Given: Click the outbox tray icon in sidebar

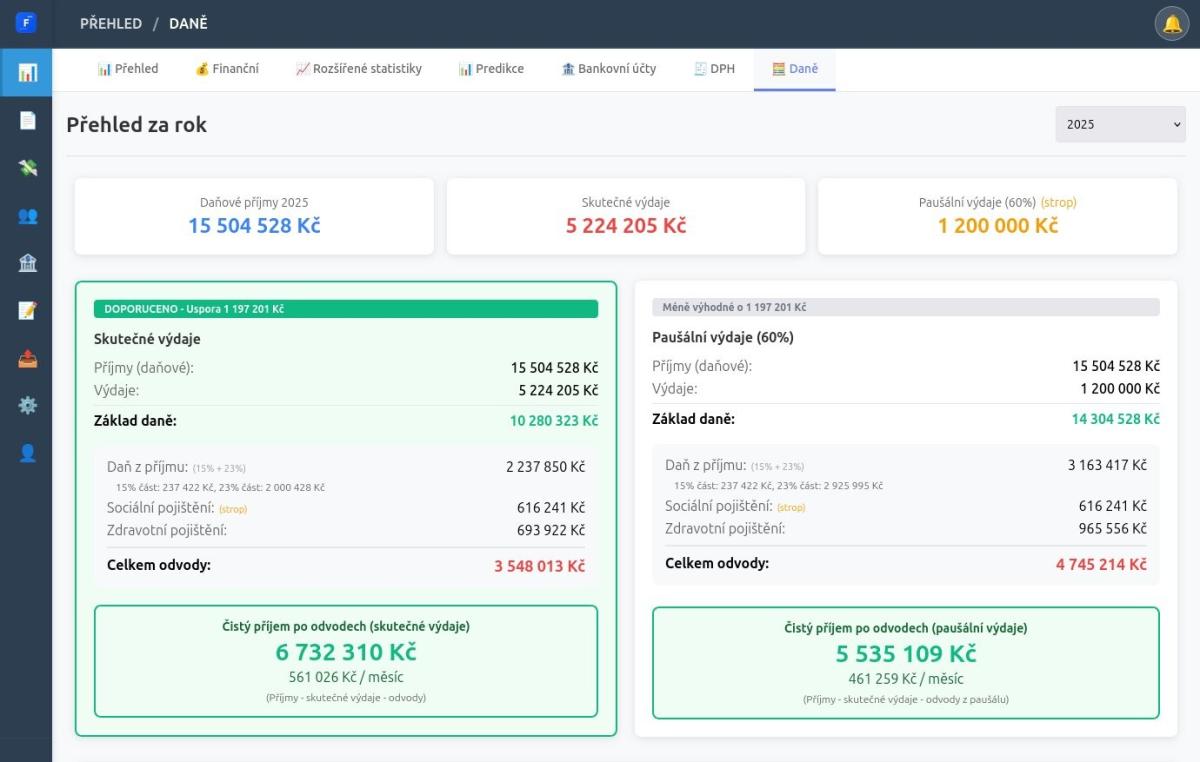Looking at the screenshot, I should coord(27,358).
